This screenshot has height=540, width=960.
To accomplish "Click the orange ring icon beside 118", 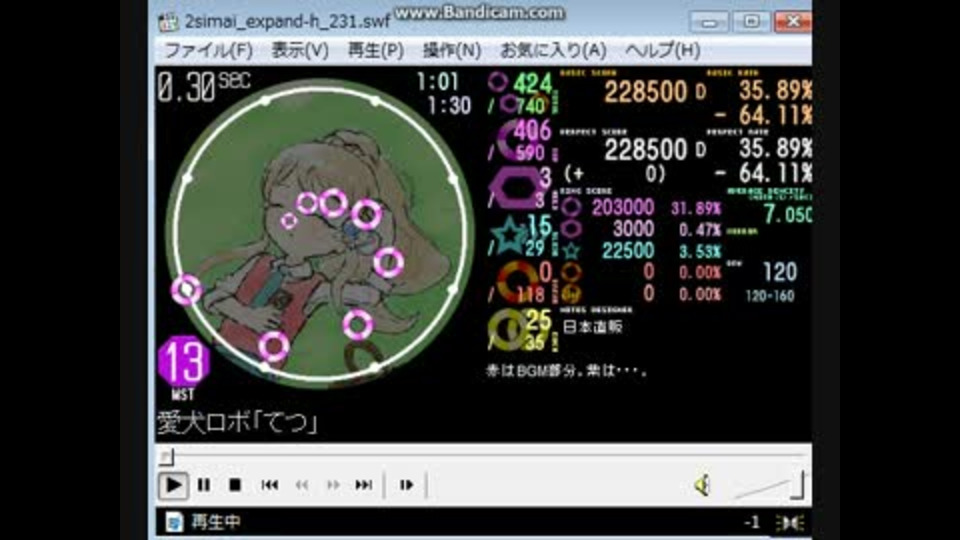I will (x=516, y=281).
